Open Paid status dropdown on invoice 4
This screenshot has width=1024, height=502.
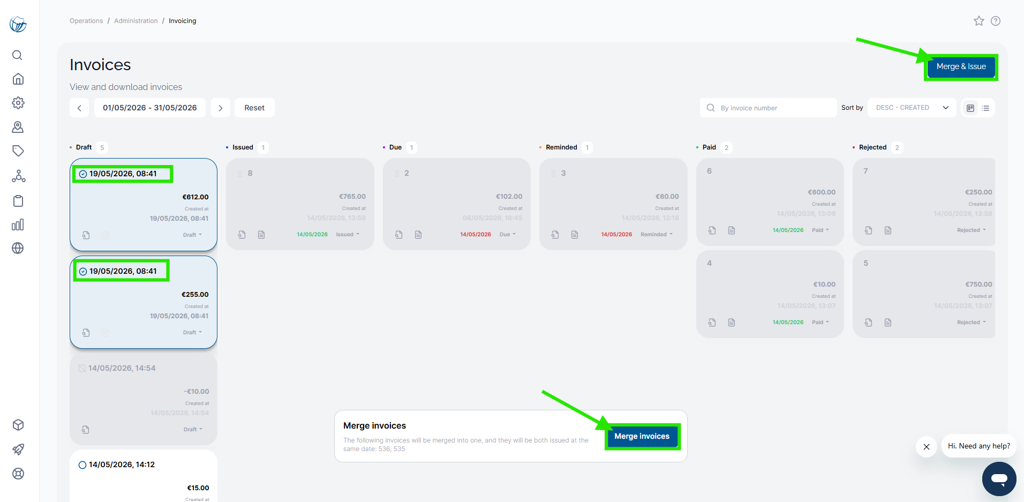[x=820, y=322]
